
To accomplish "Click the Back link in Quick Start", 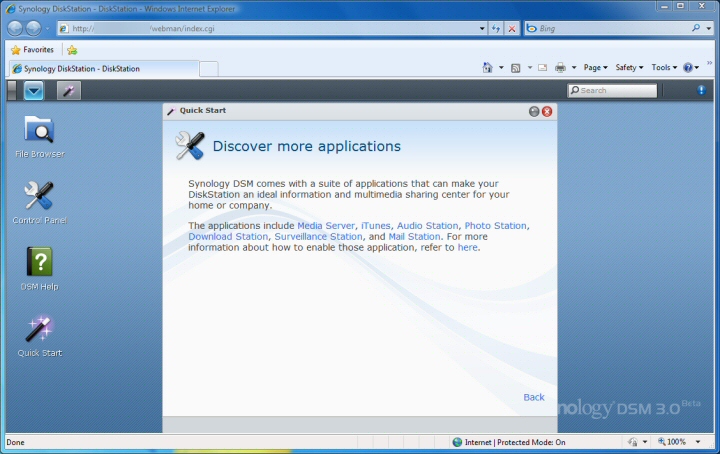I will click(x=534, y=397).
